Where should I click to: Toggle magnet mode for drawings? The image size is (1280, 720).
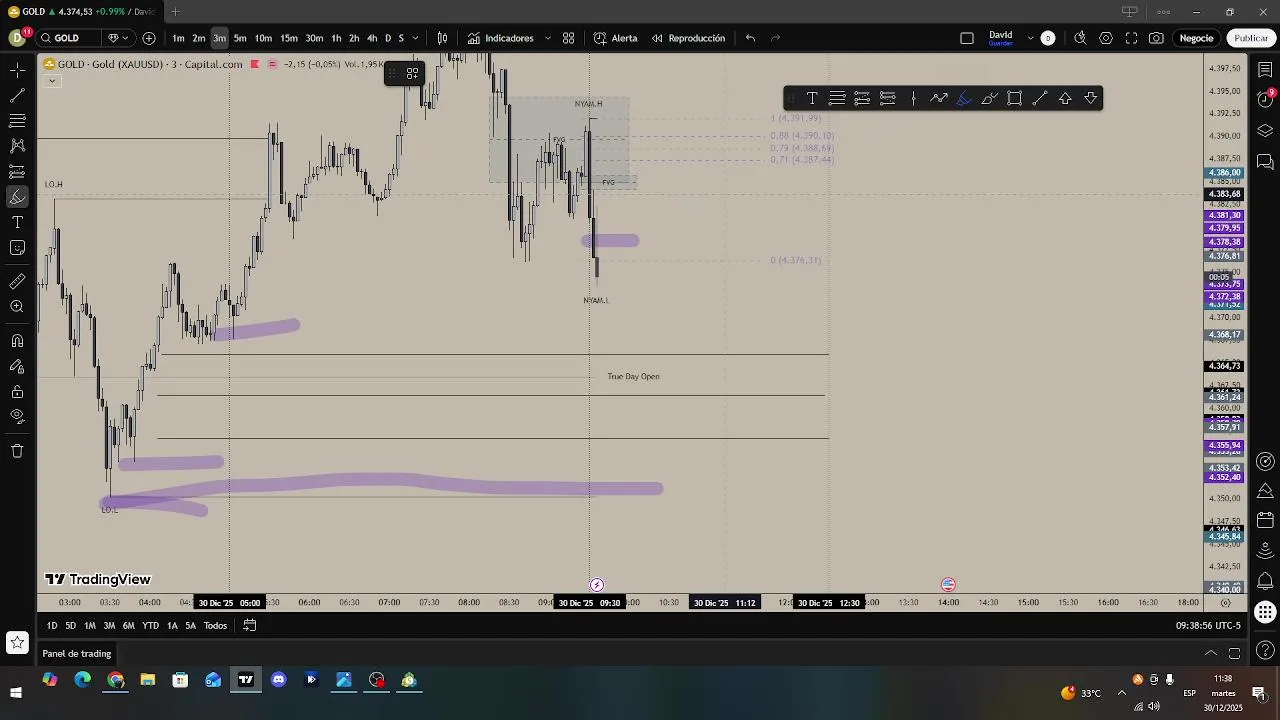[17, 341]
